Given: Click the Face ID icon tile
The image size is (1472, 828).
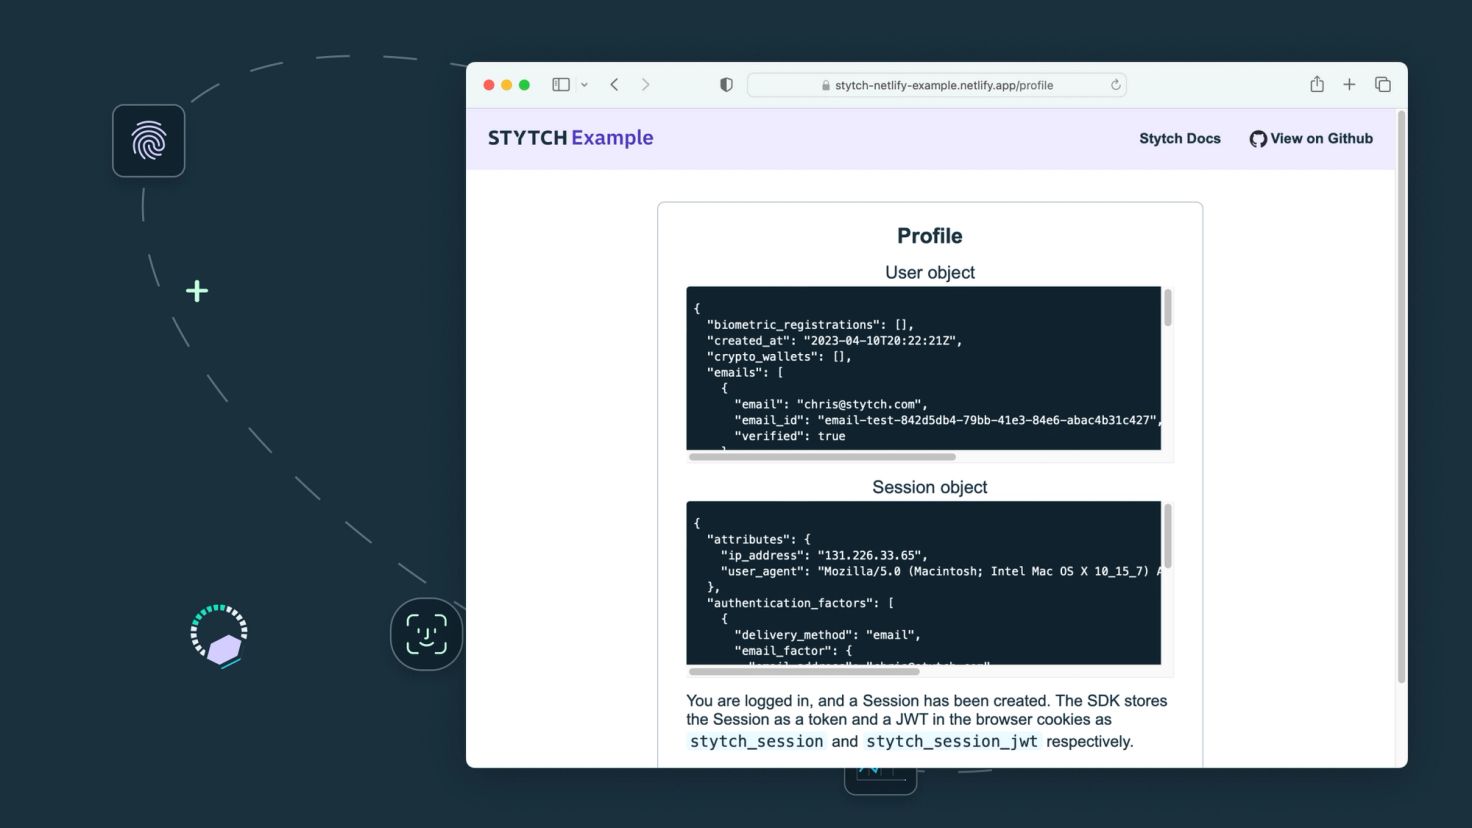Looking at the screenshot, I should pyautogui.click(x=426, y=634).
